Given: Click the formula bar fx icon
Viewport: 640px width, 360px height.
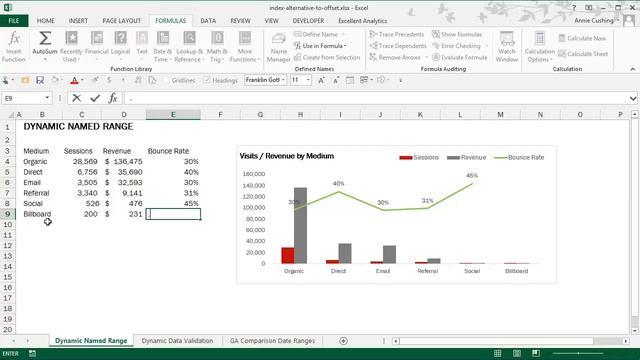Looking at the screenshot, I should 113,98.
